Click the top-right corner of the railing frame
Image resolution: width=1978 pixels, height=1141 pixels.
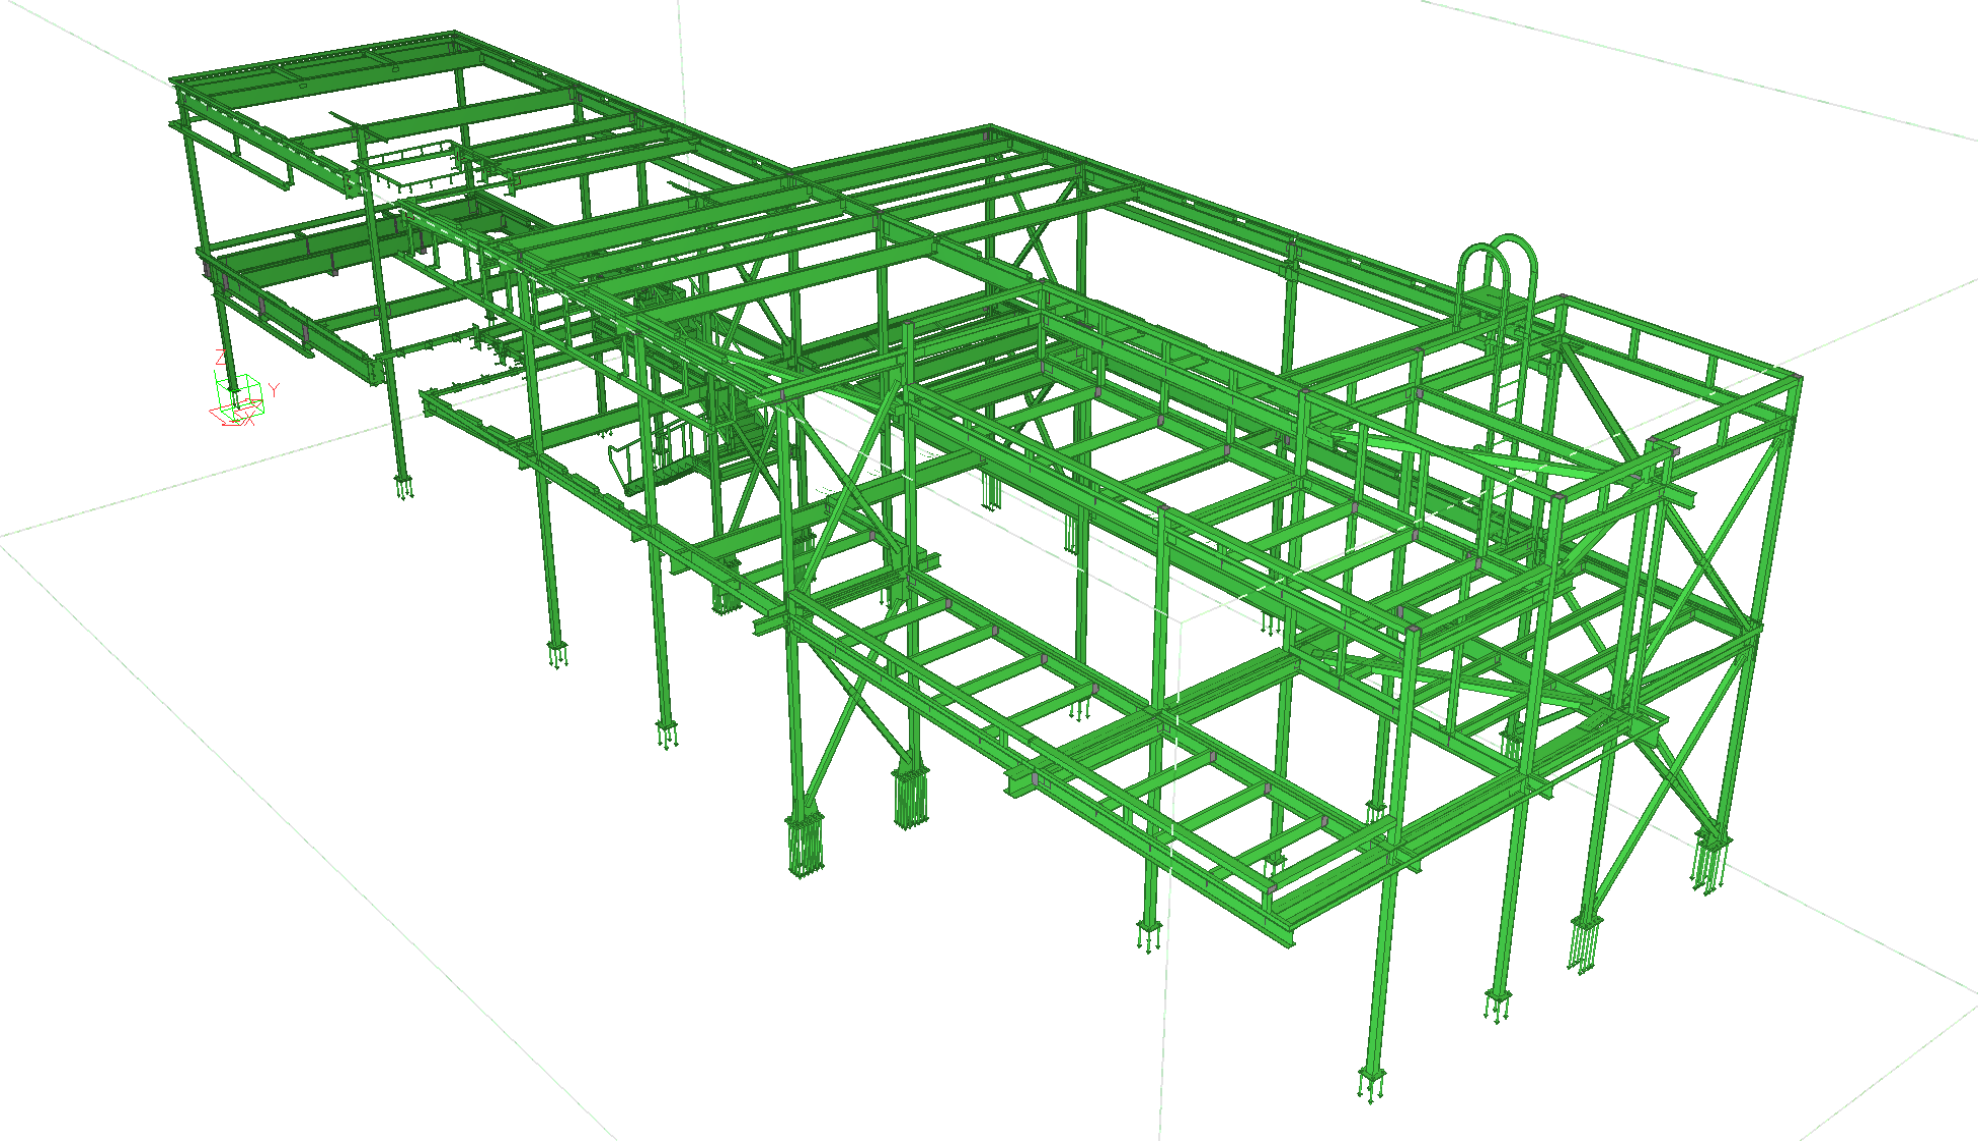tap(1795, 378)
